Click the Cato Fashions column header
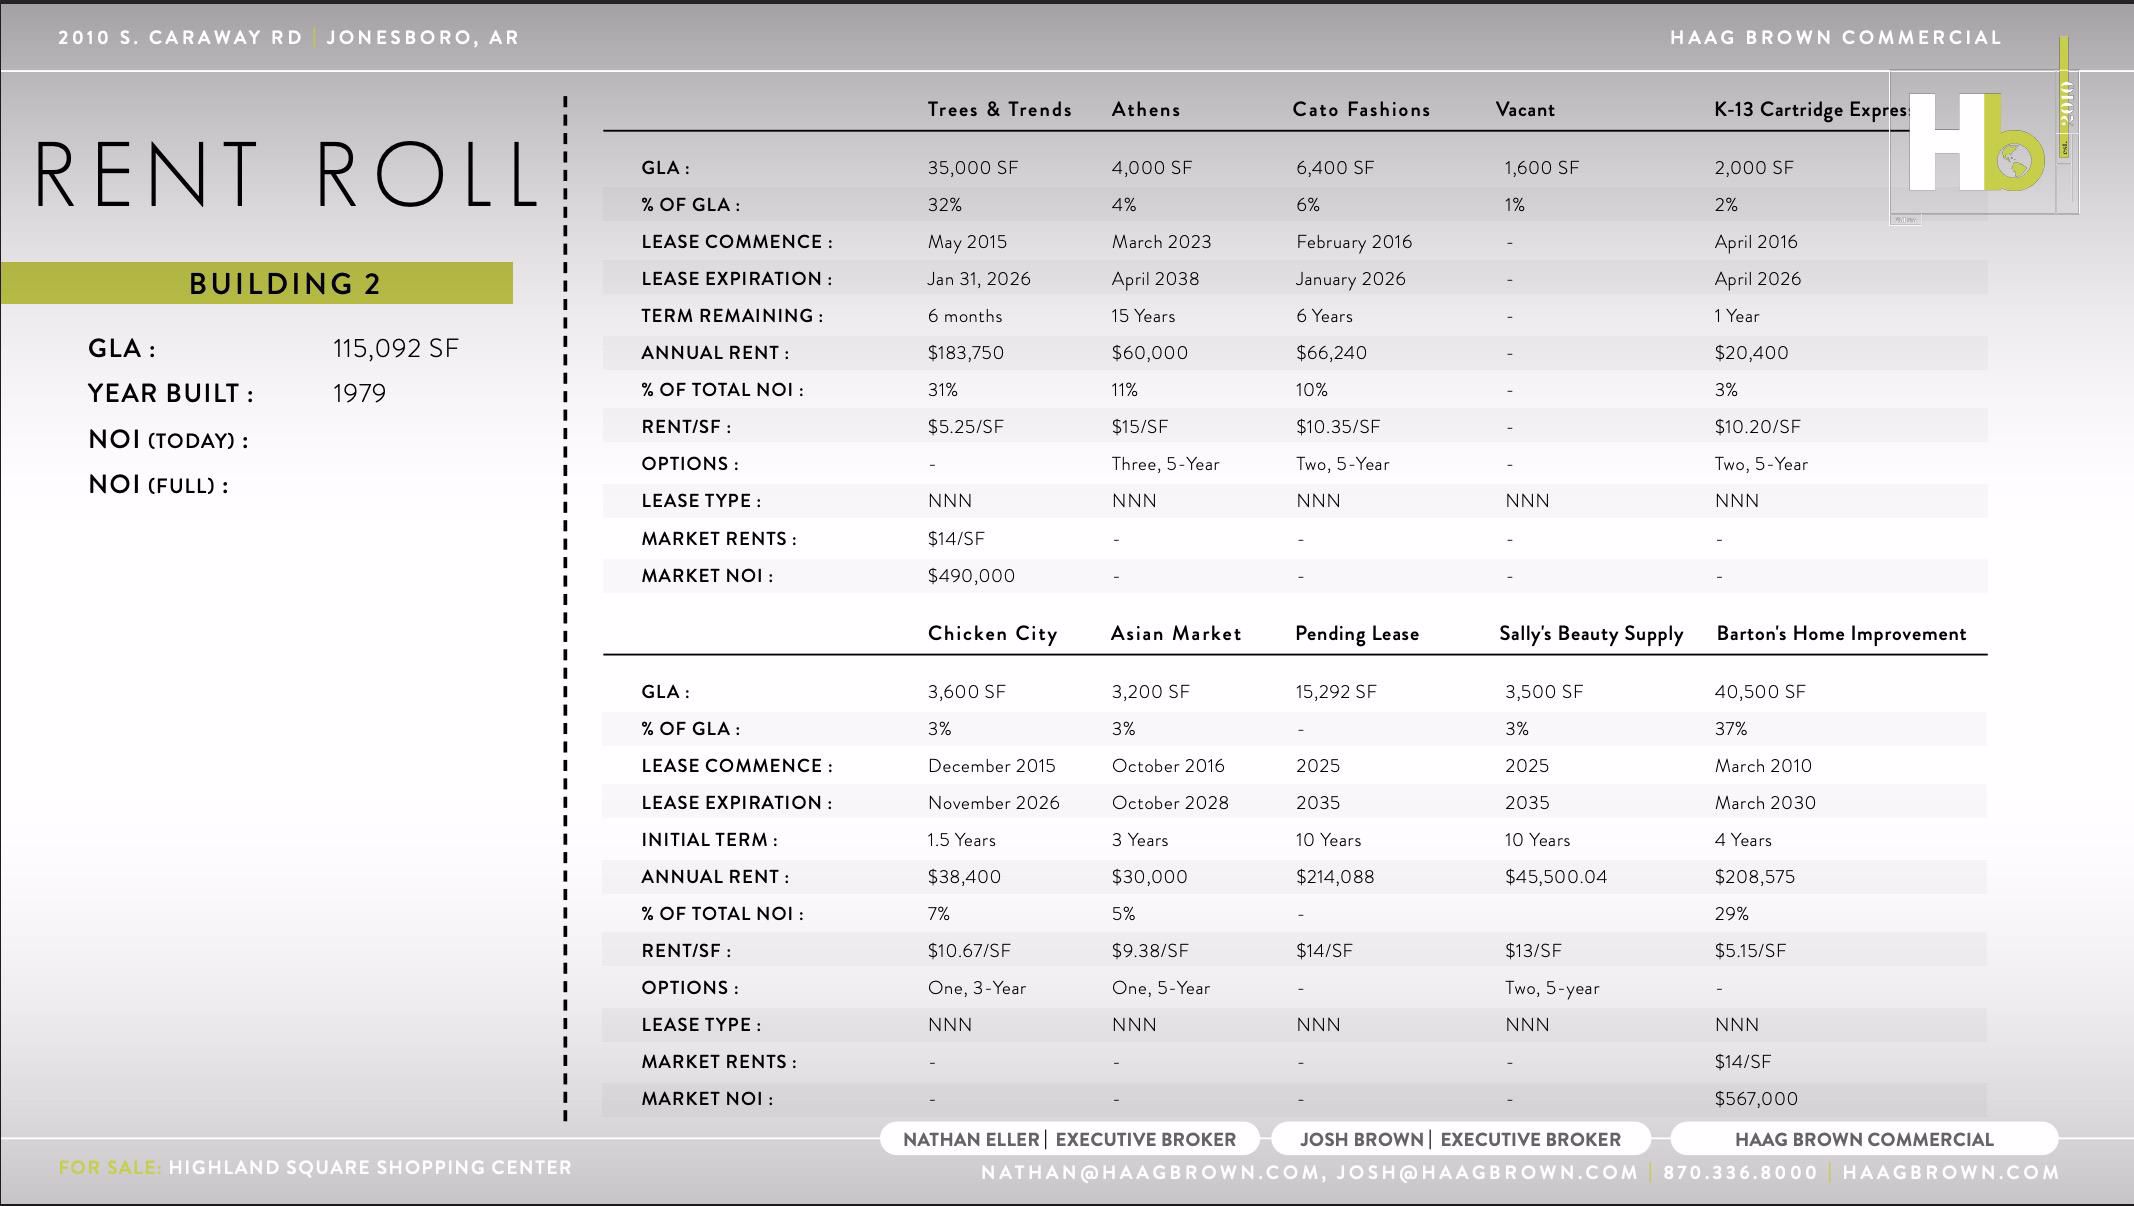Screen dimensions: 2134x1206 click(1361, 109)
